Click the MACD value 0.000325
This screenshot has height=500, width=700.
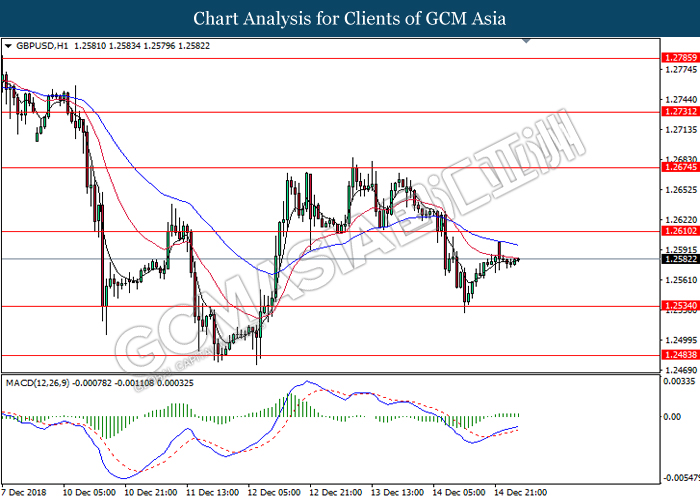point(175,383)
